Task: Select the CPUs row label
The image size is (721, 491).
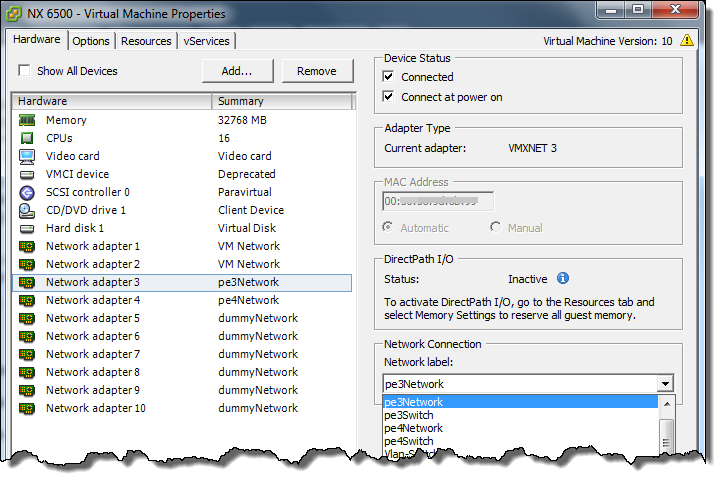Action: point(59,138)
